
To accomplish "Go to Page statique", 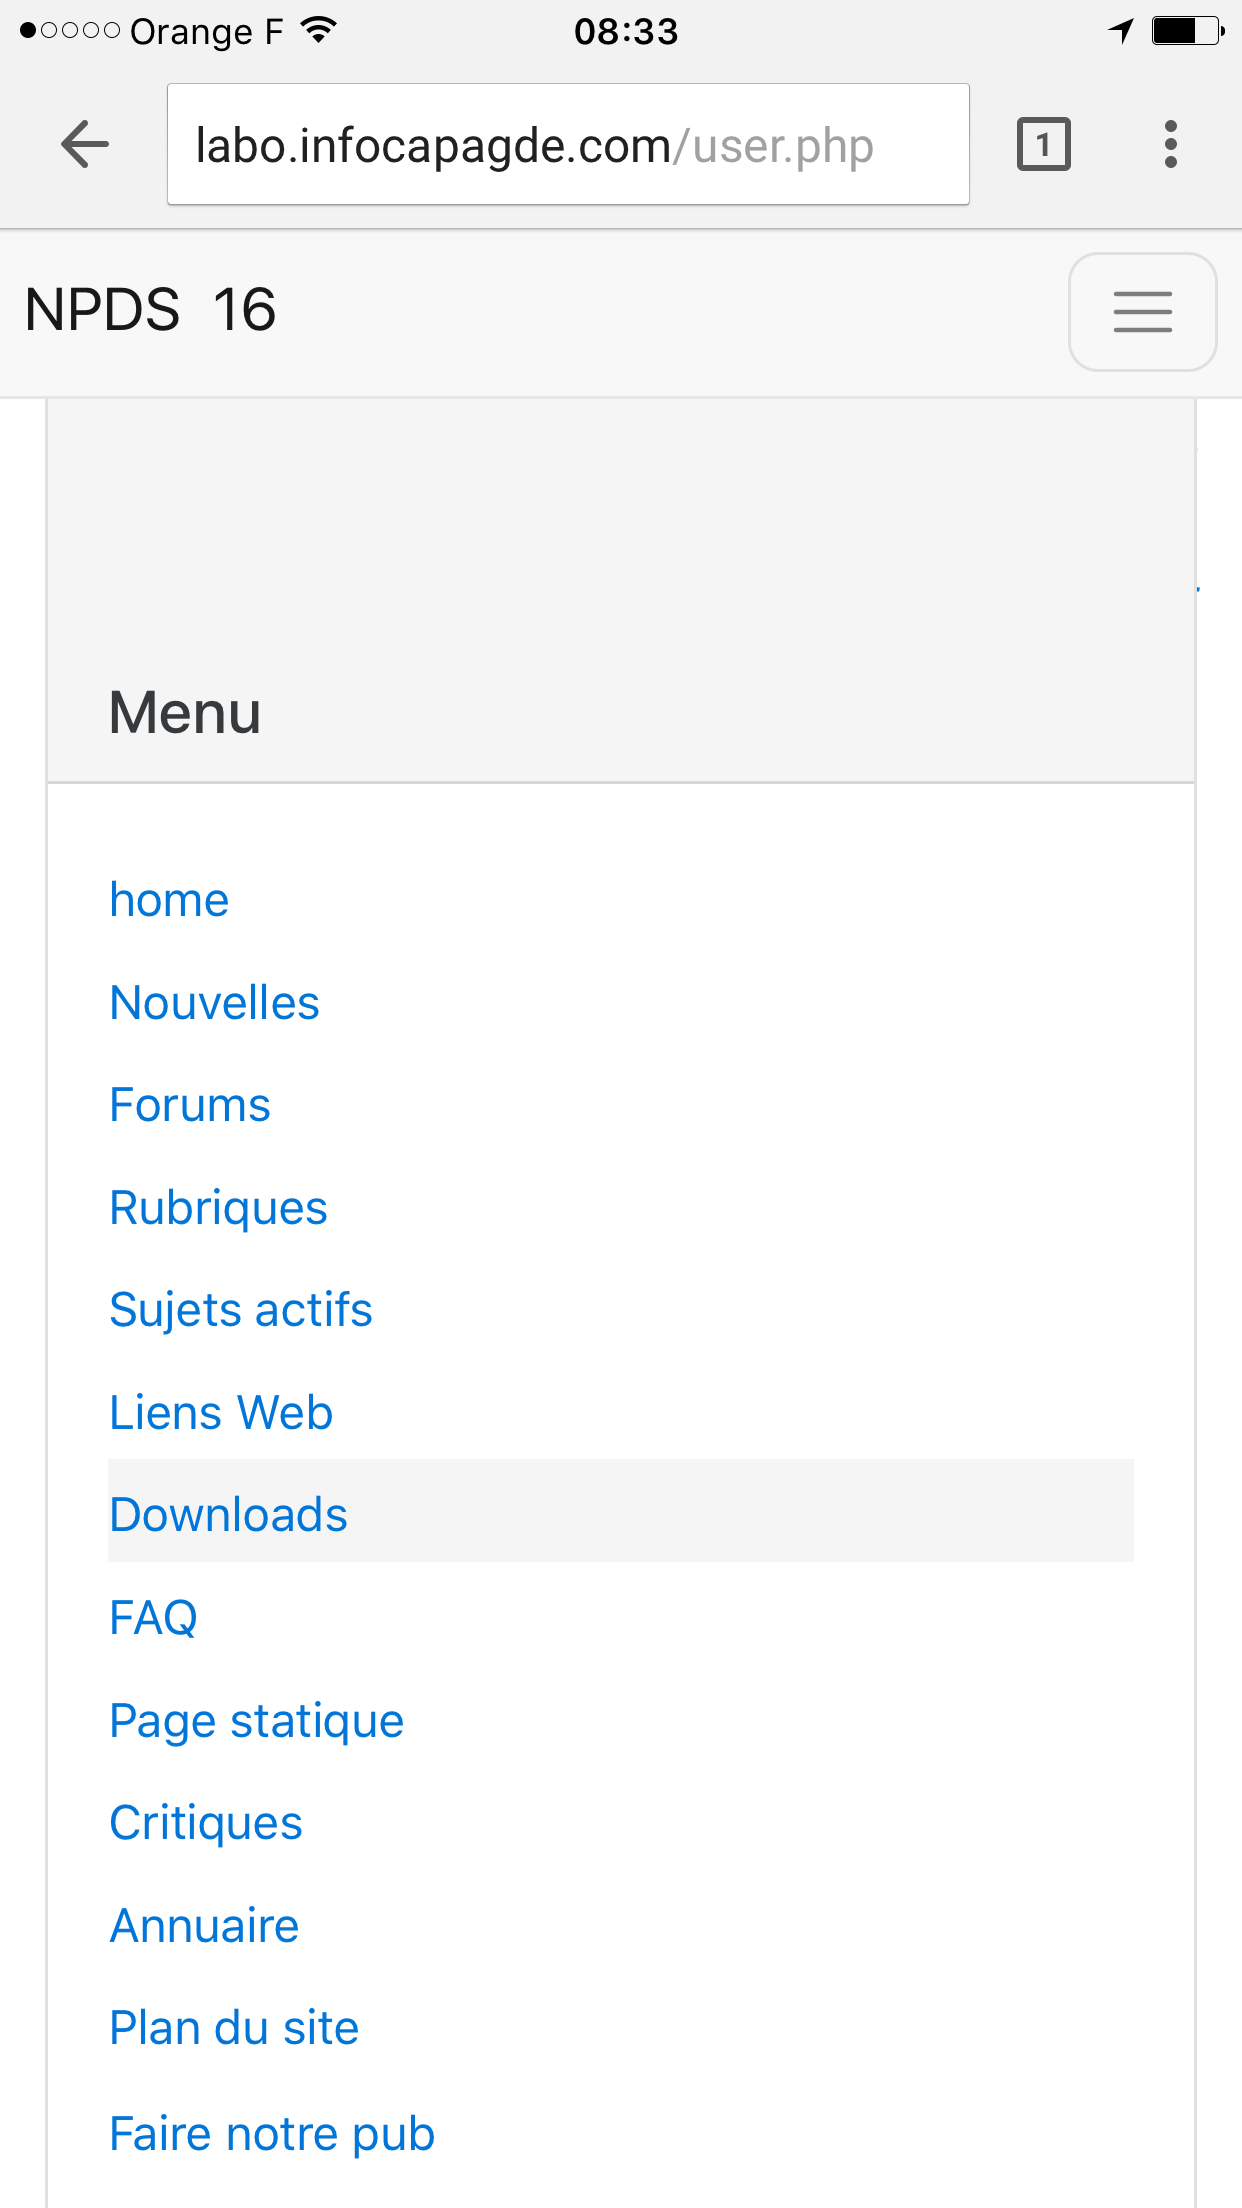I will (256, 1721).
